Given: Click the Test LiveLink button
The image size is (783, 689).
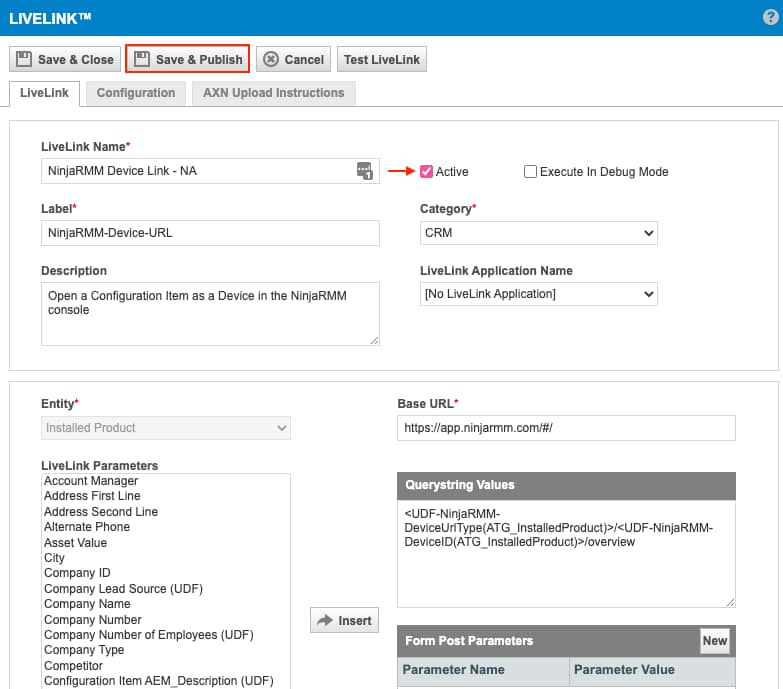Looking at the screenshot, I should 382,59.
